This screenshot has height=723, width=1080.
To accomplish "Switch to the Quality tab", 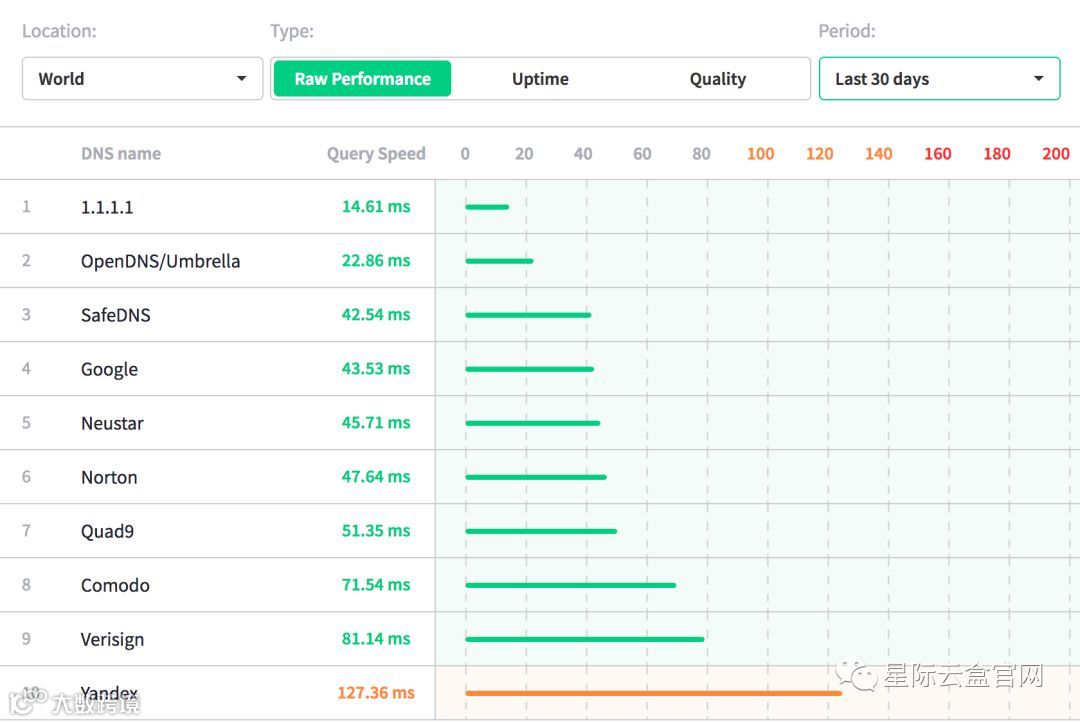I will (718, 78).
